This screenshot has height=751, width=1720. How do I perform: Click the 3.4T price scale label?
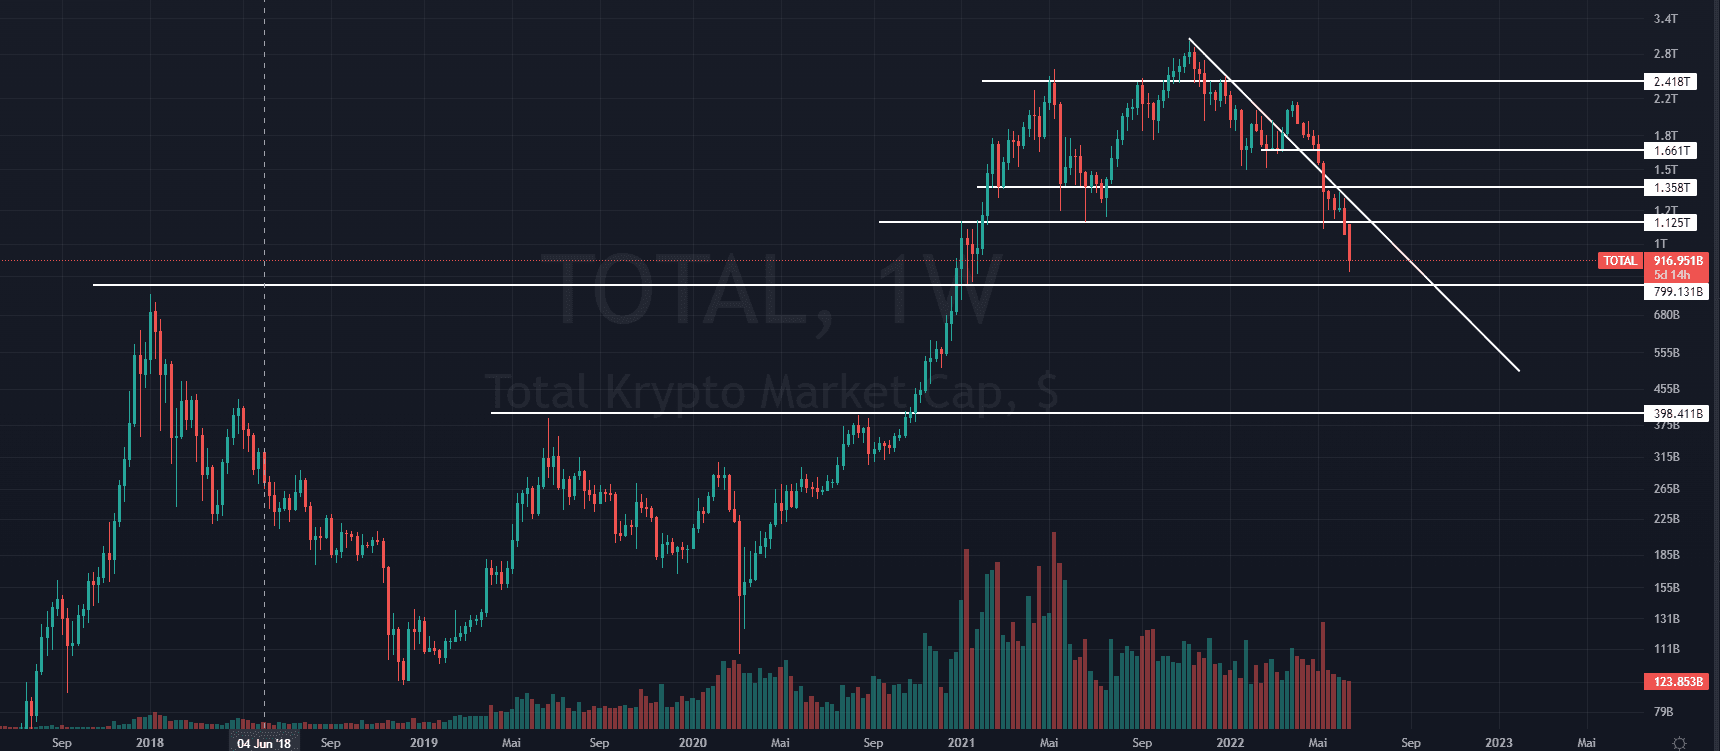1665,19
